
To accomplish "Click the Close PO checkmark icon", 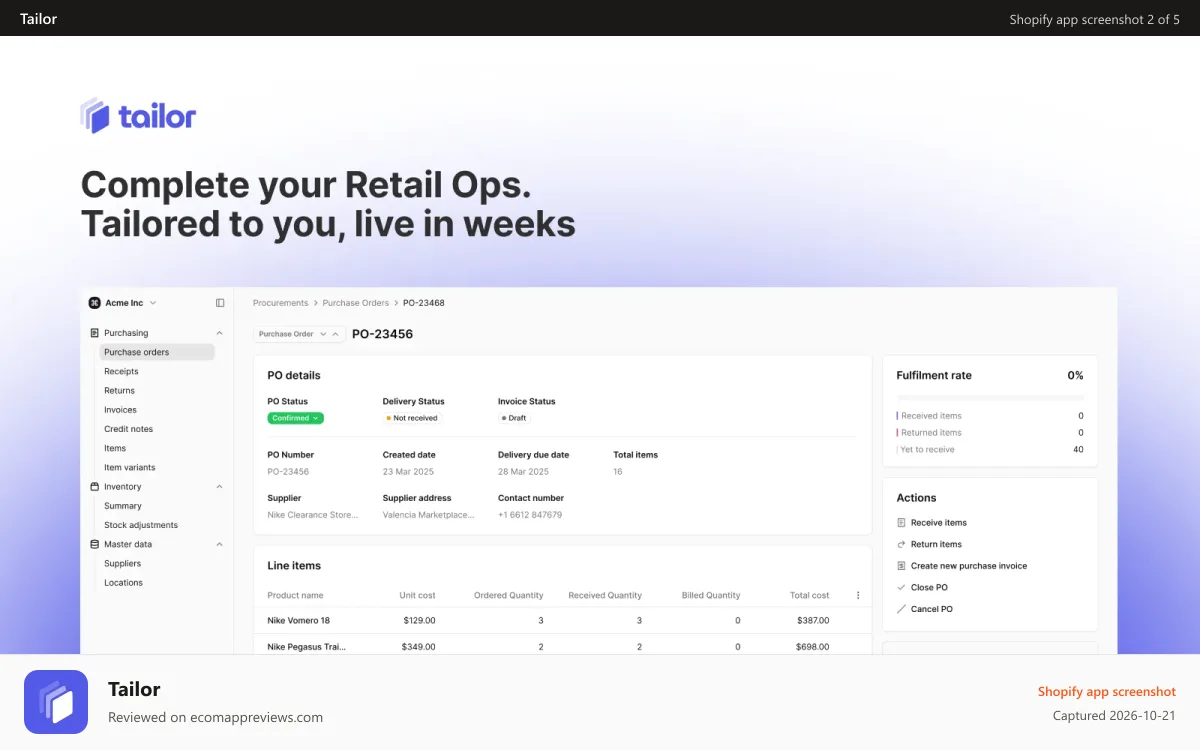I will (901, 588).
